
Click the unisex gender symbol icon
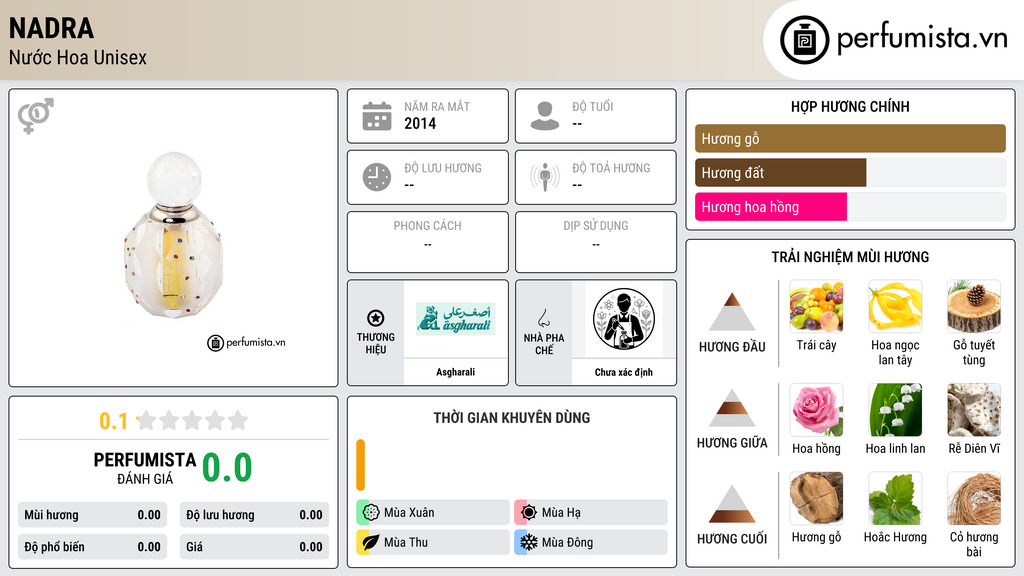[x=36, y=116]
